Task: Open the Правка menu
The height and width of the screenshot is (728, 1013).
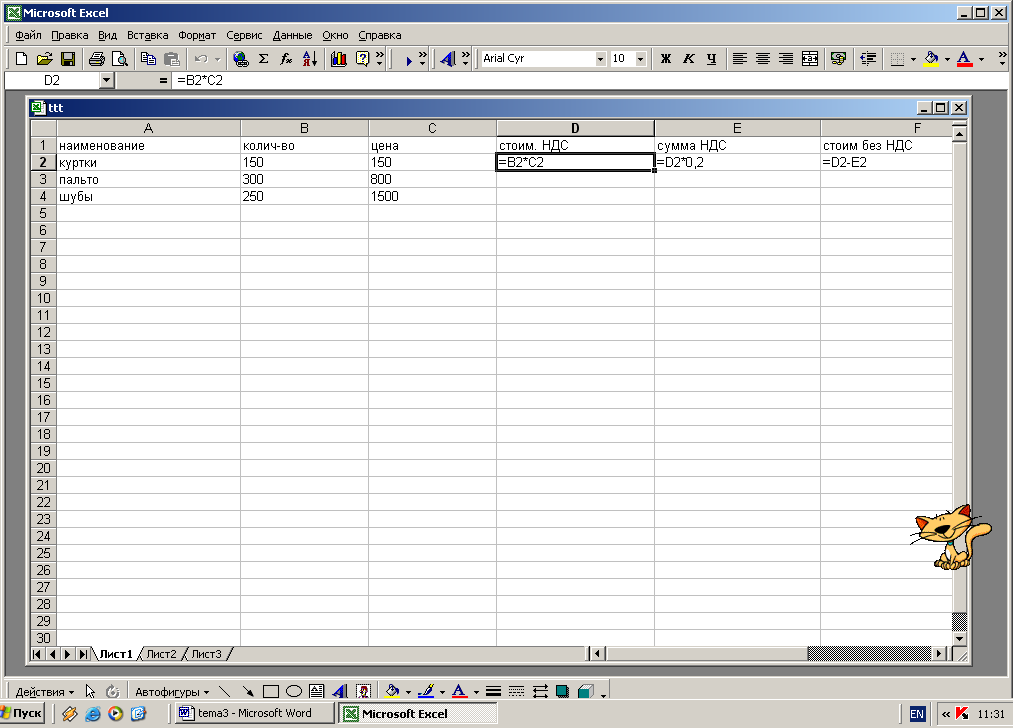Action: 70,35
